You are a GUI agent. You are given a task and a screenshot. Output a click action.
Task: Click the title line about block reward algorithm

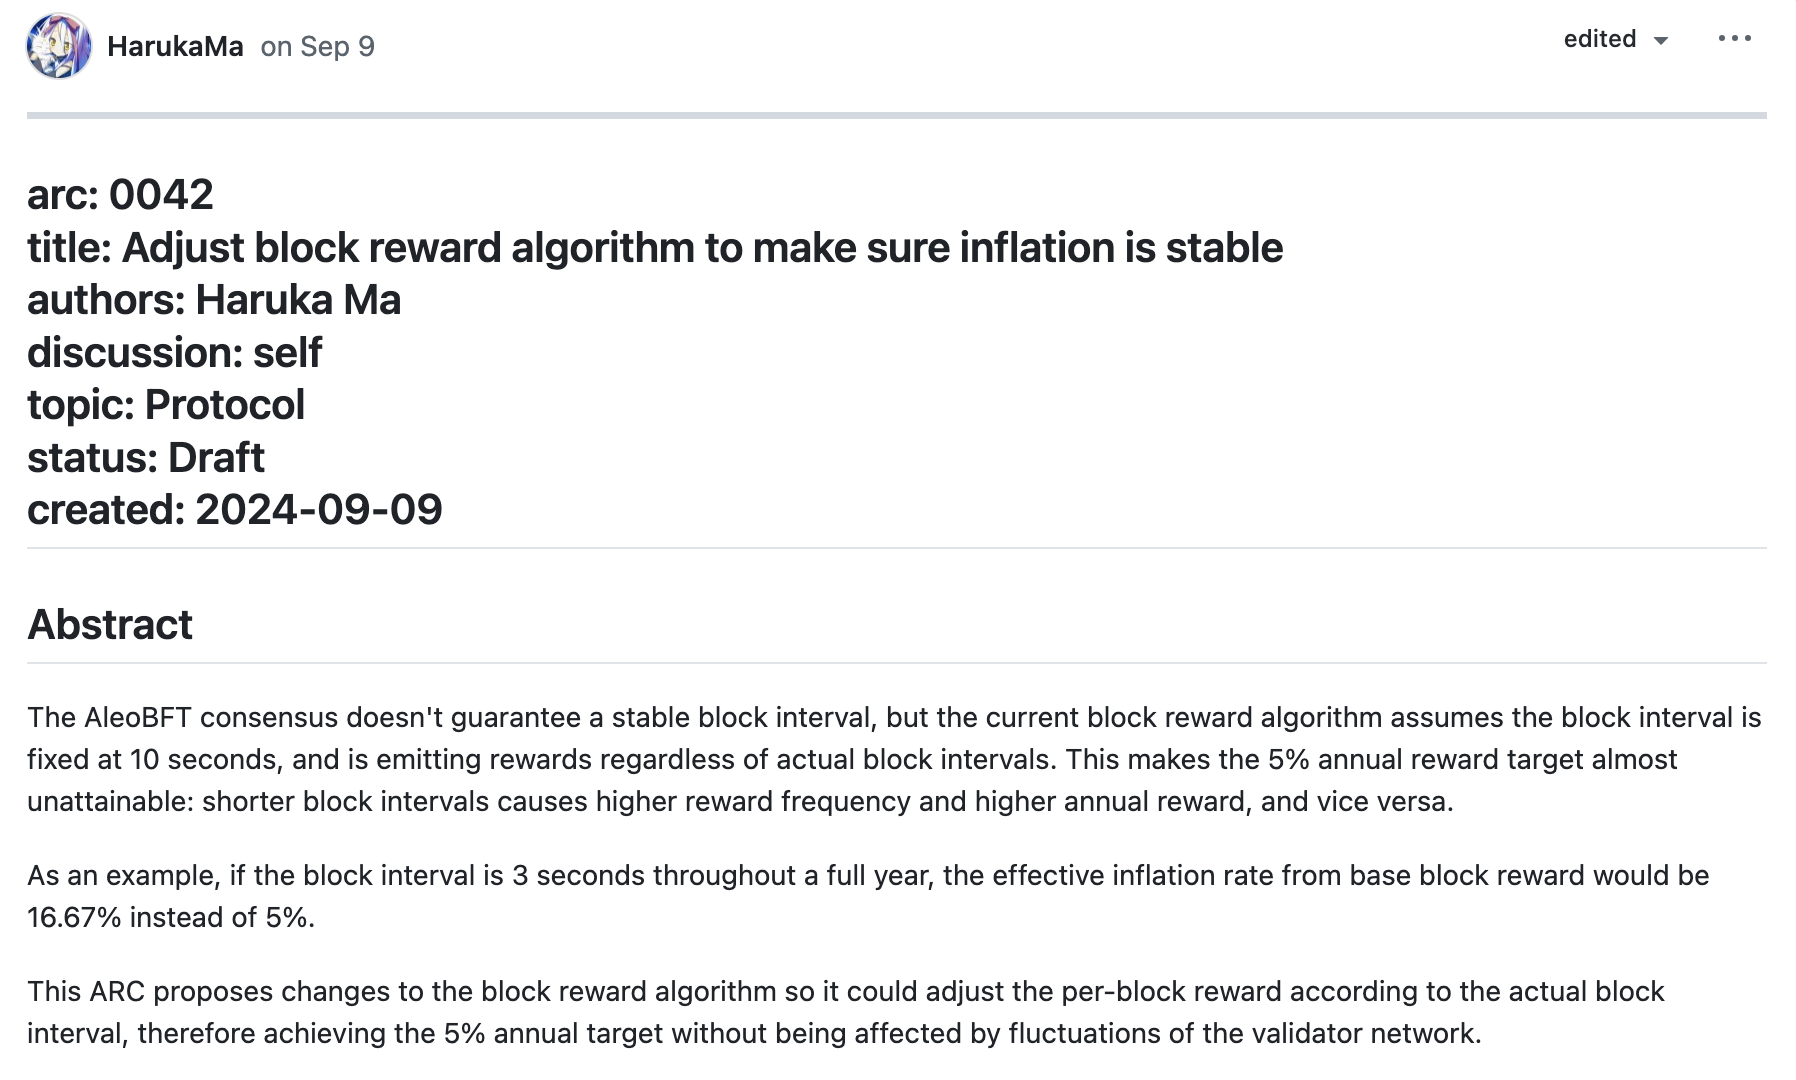tap(654, 247)
